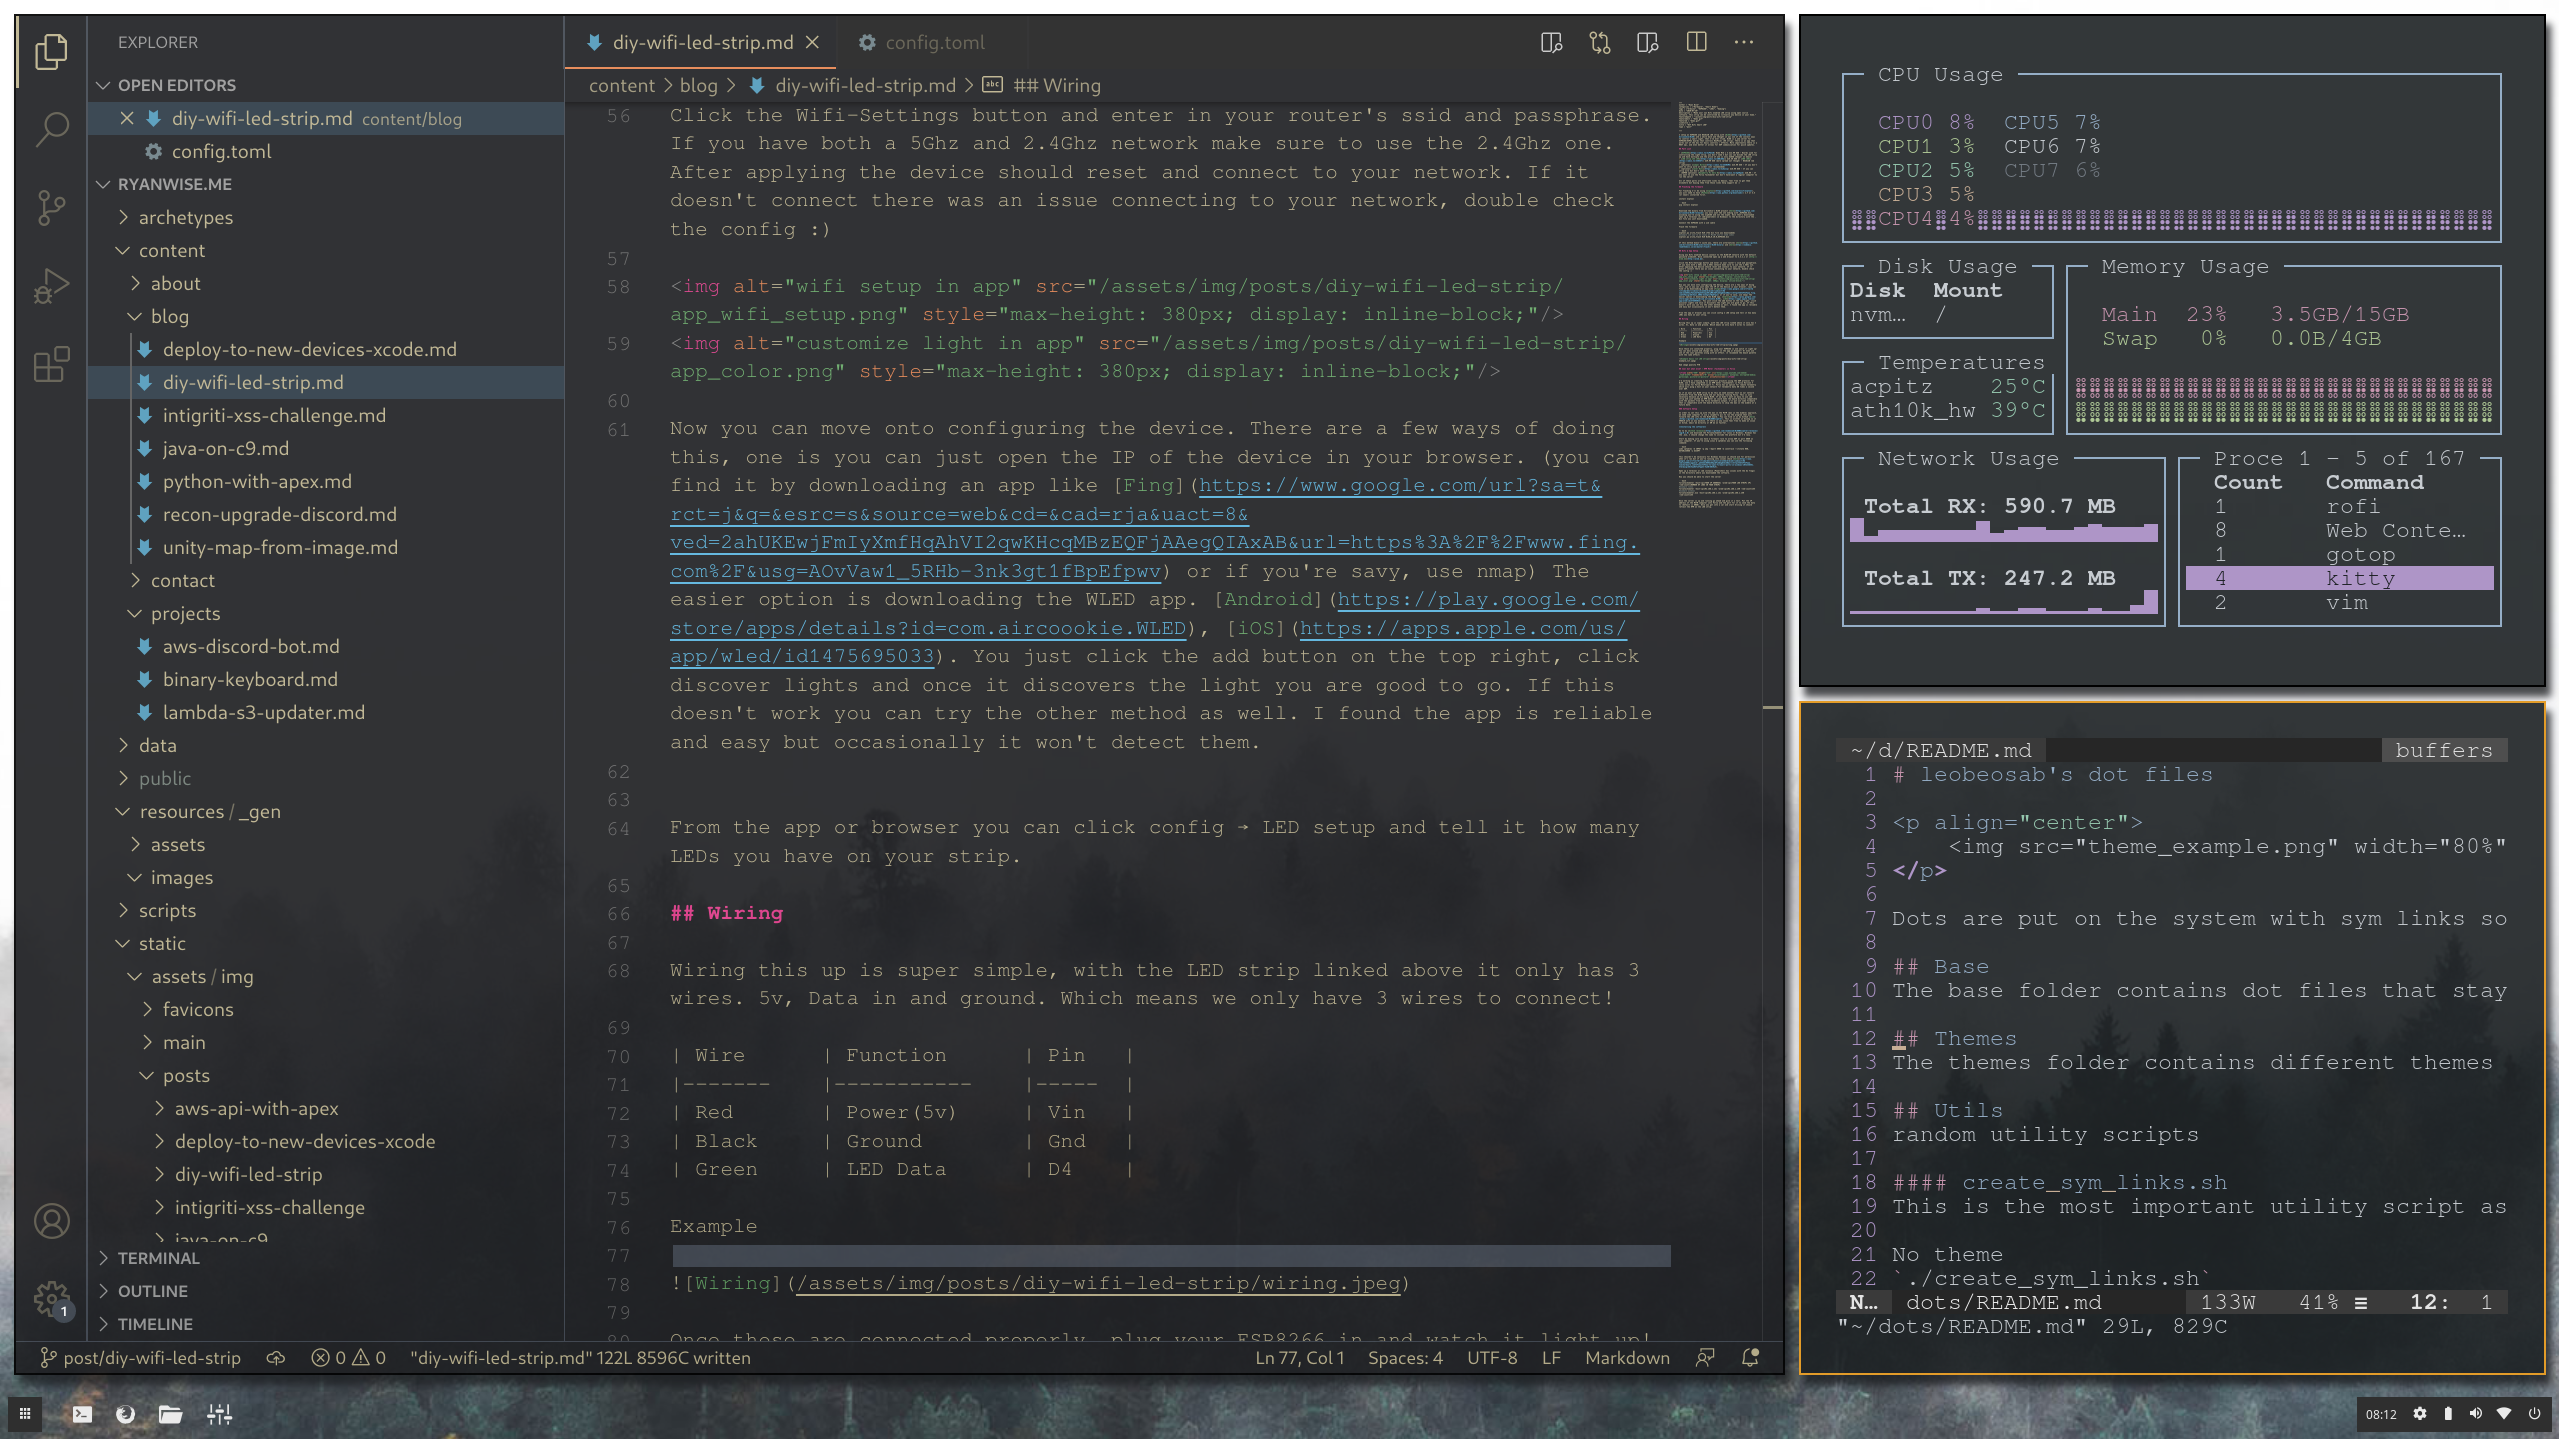The width and height of the screenshot is (2559, 1439).
Task: Click the Markdown language mode indicator
Action: (x=1626, y=1357)
